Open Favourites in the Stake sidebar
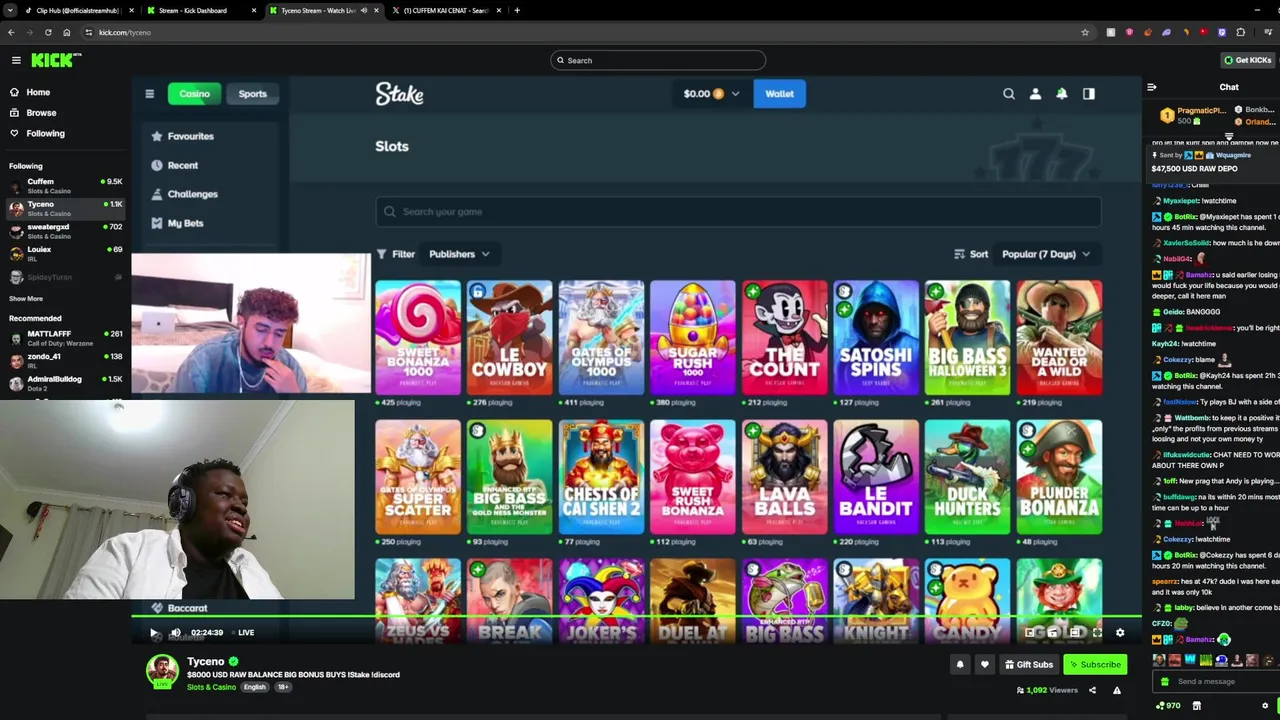Screen dimensions: 1280x720 (182, 136)
